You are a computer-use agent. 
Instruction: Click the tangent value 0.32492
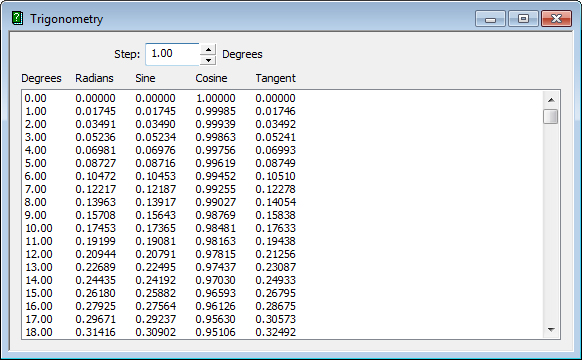pos(275,332)
